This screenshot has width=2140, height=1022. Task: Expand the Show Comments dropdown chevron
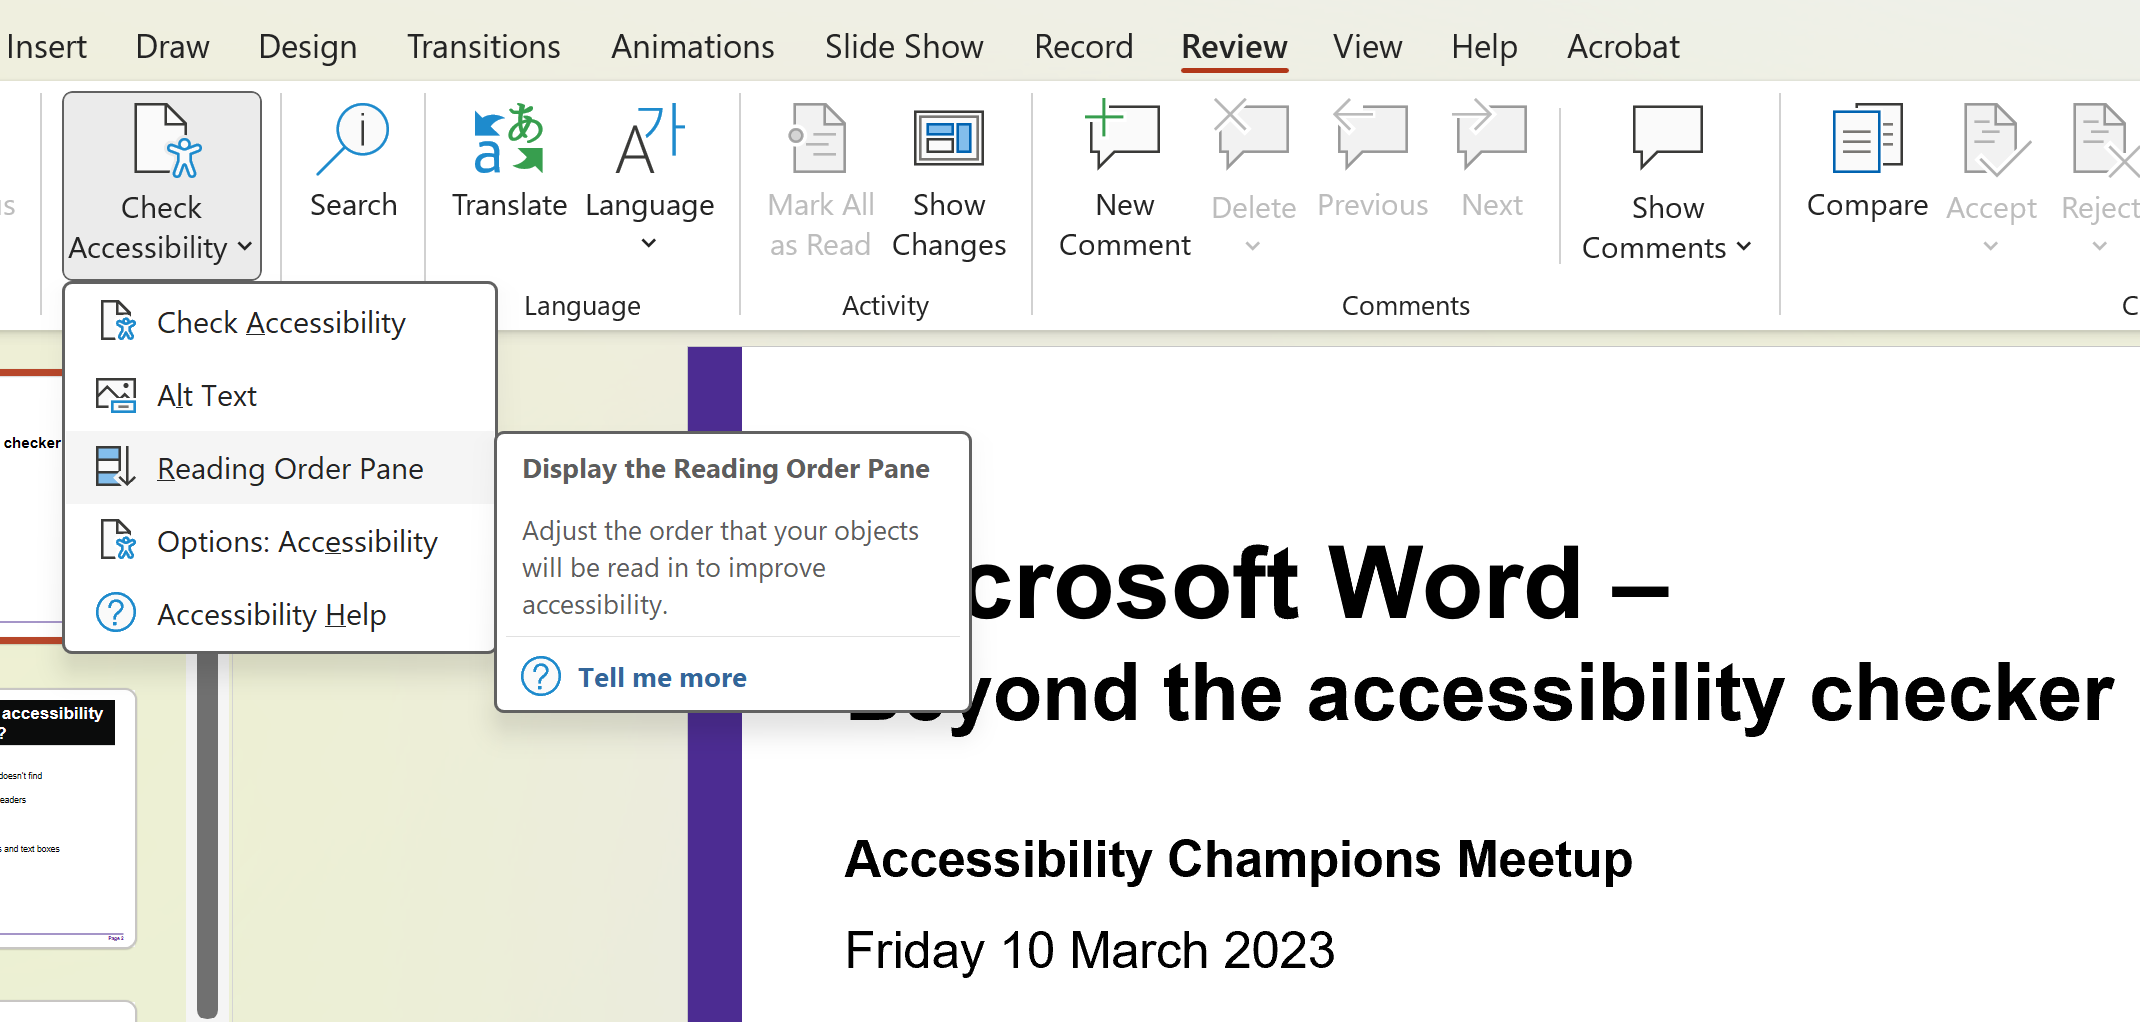pos(1744,247)
